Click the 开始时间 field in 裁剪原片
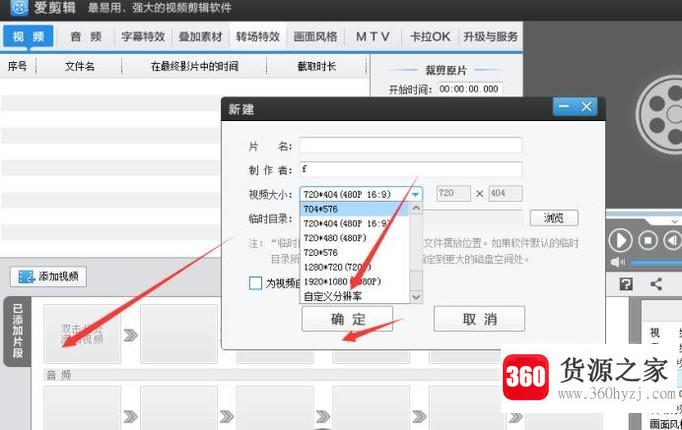 [469, 89]
